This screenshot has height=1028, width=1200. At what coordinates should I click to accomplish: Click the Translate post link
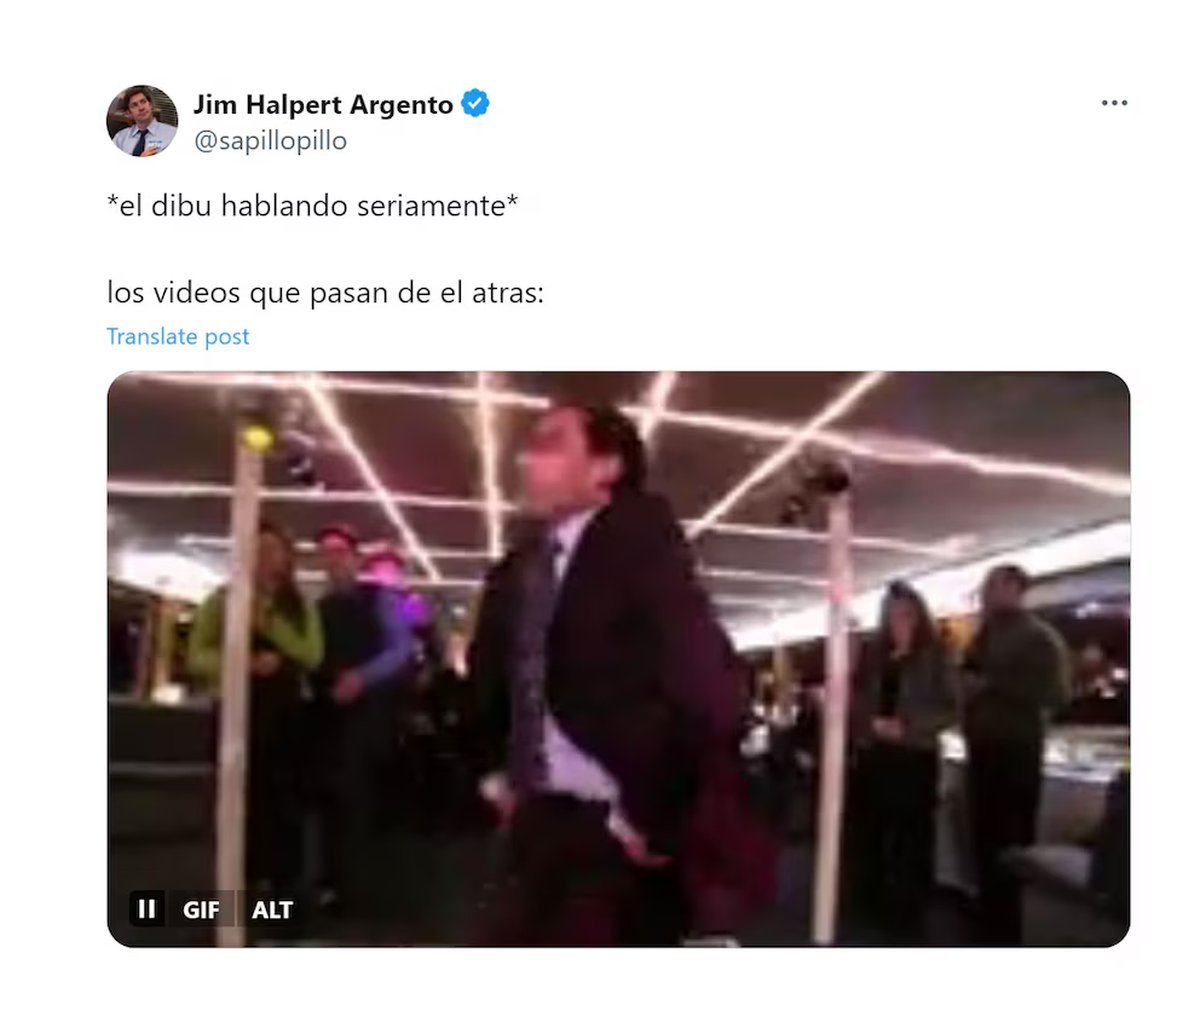178,336
